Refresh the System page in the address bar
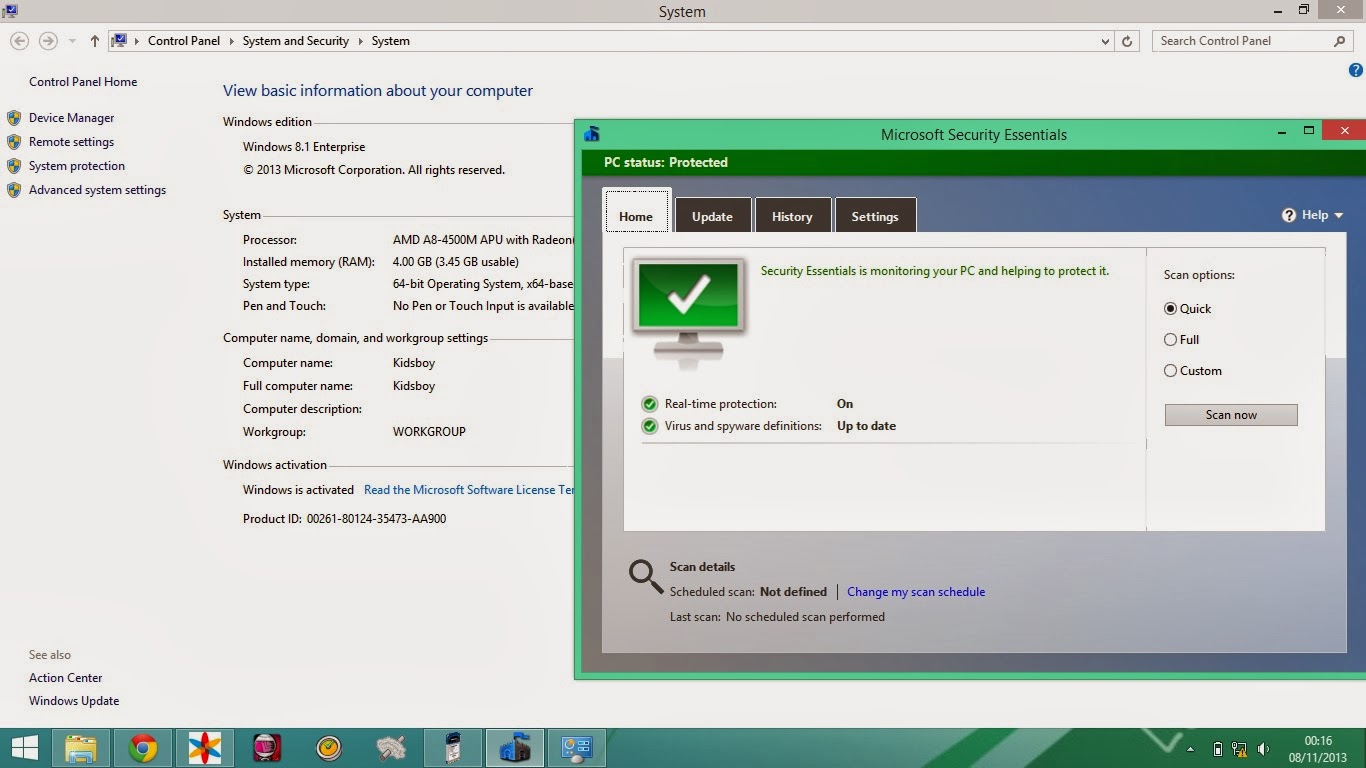 1127,41
